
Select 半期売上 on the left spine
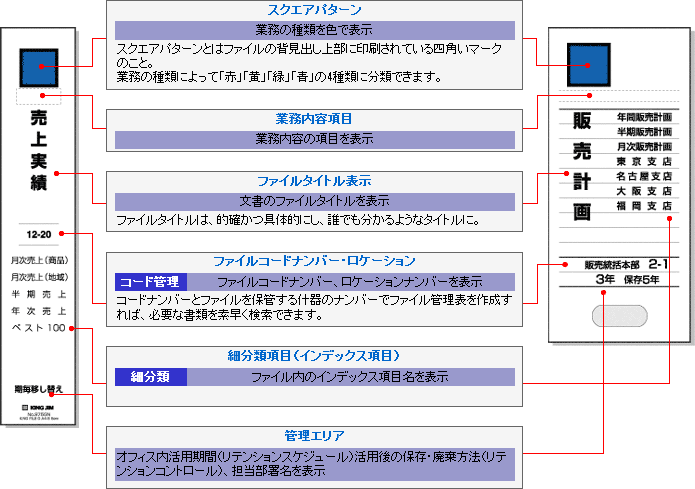pos(39,294)
